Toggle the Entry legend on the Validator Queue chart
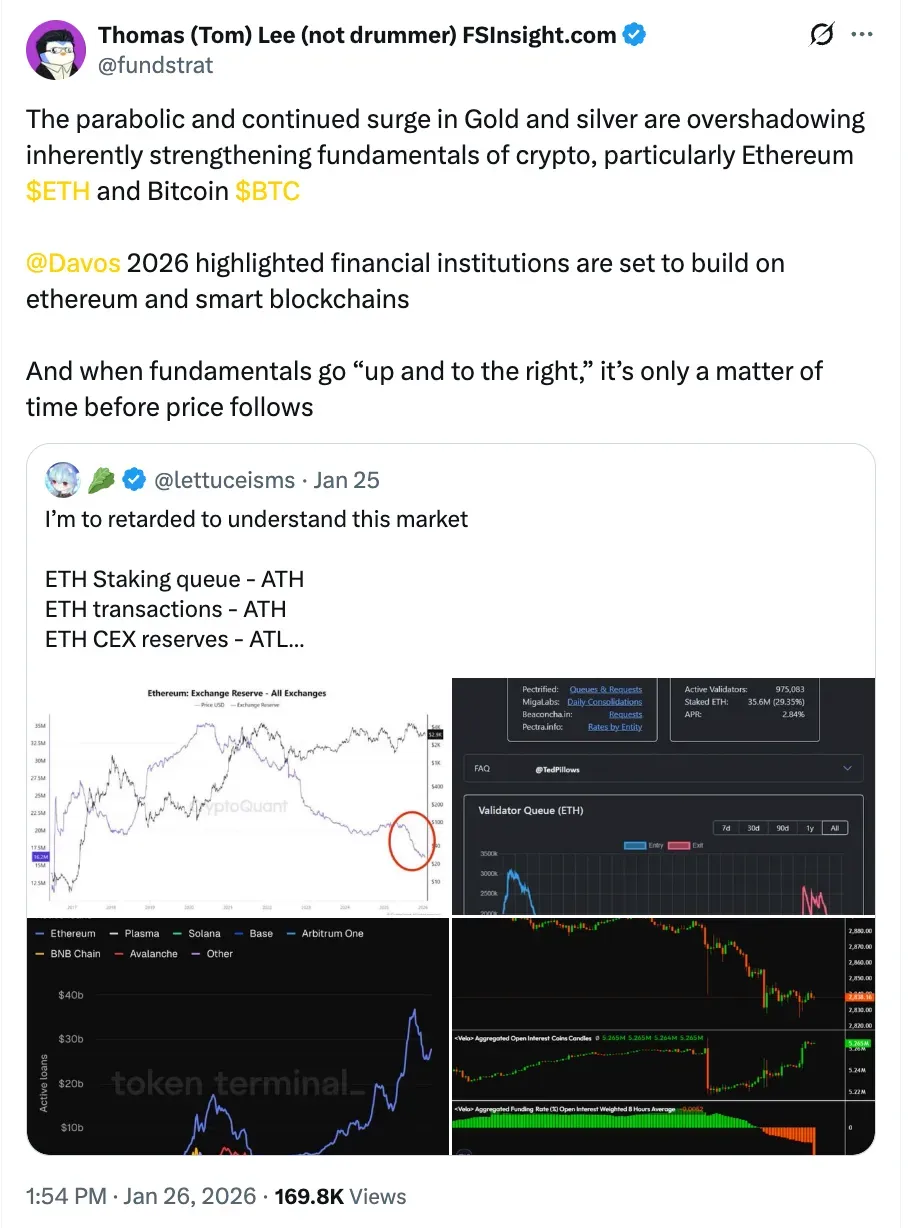The height and width of the screenshot is (1228, 910). tap(638, 845)
